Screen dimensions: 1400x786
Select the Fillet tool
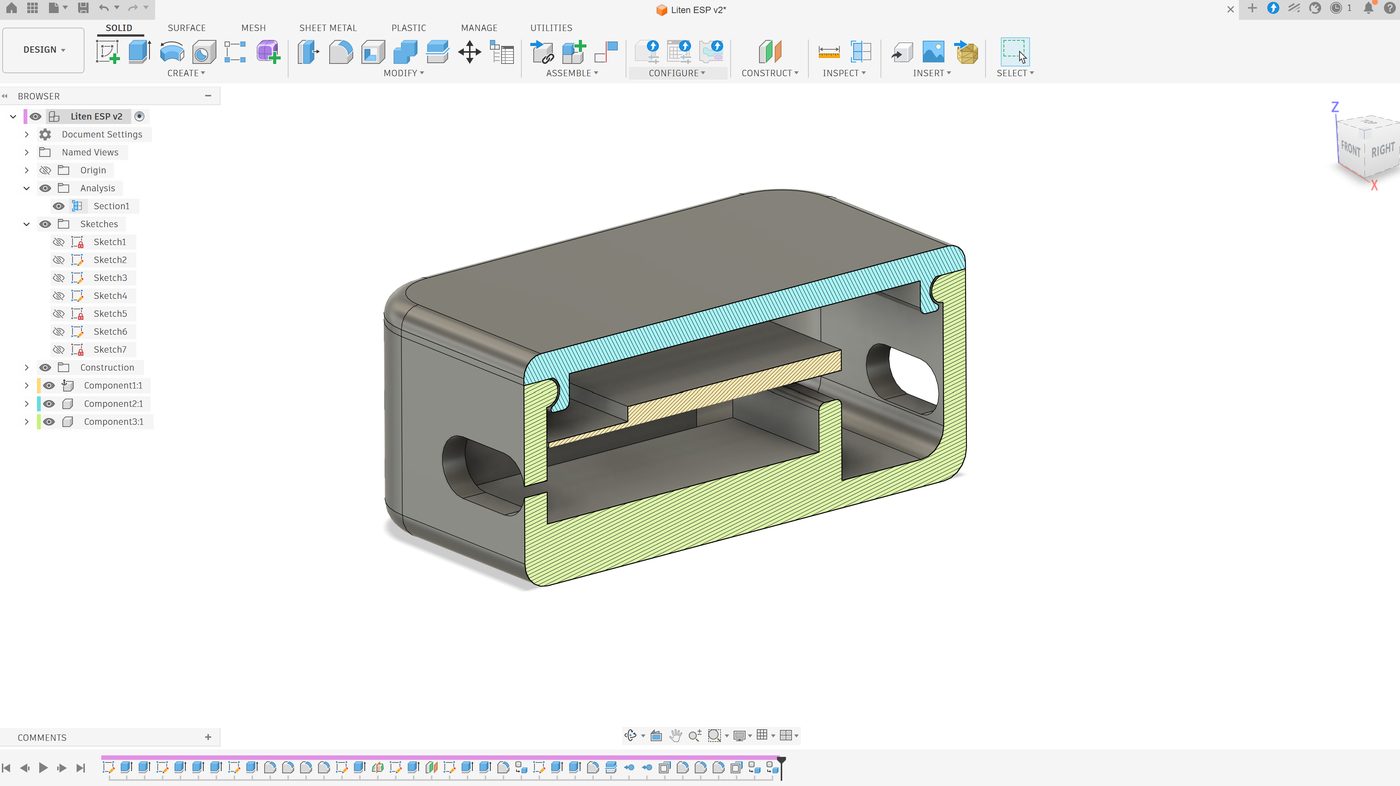click(x=341, y=52)
